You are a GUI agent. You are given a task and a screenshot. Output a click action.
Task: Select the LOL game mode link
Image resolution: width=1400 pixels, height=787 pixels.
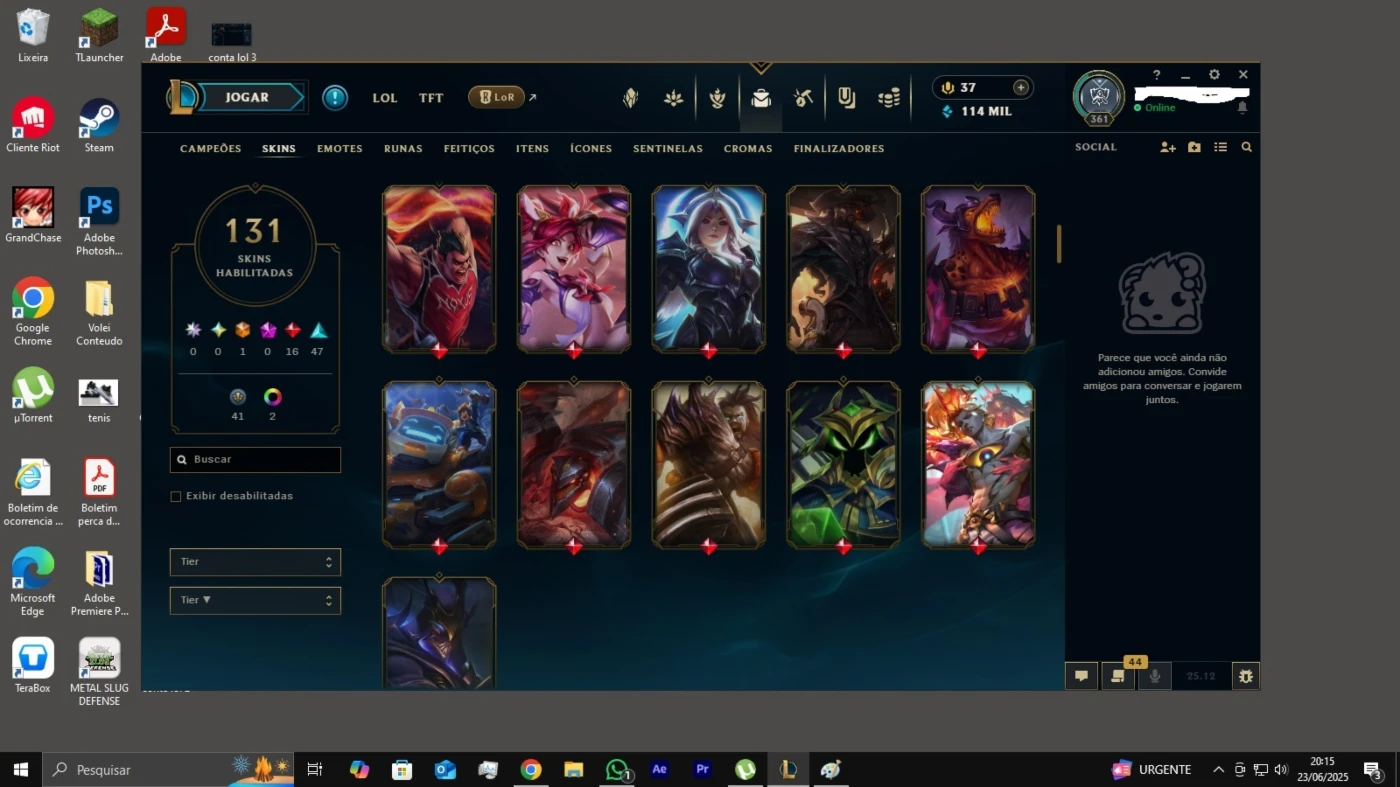point(385,98)
